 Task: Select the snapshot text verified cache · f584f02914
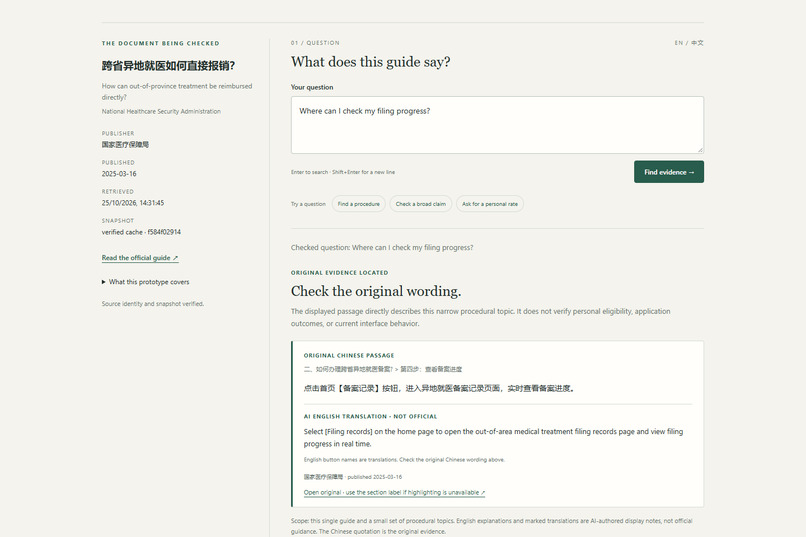(x=141, y=232)
